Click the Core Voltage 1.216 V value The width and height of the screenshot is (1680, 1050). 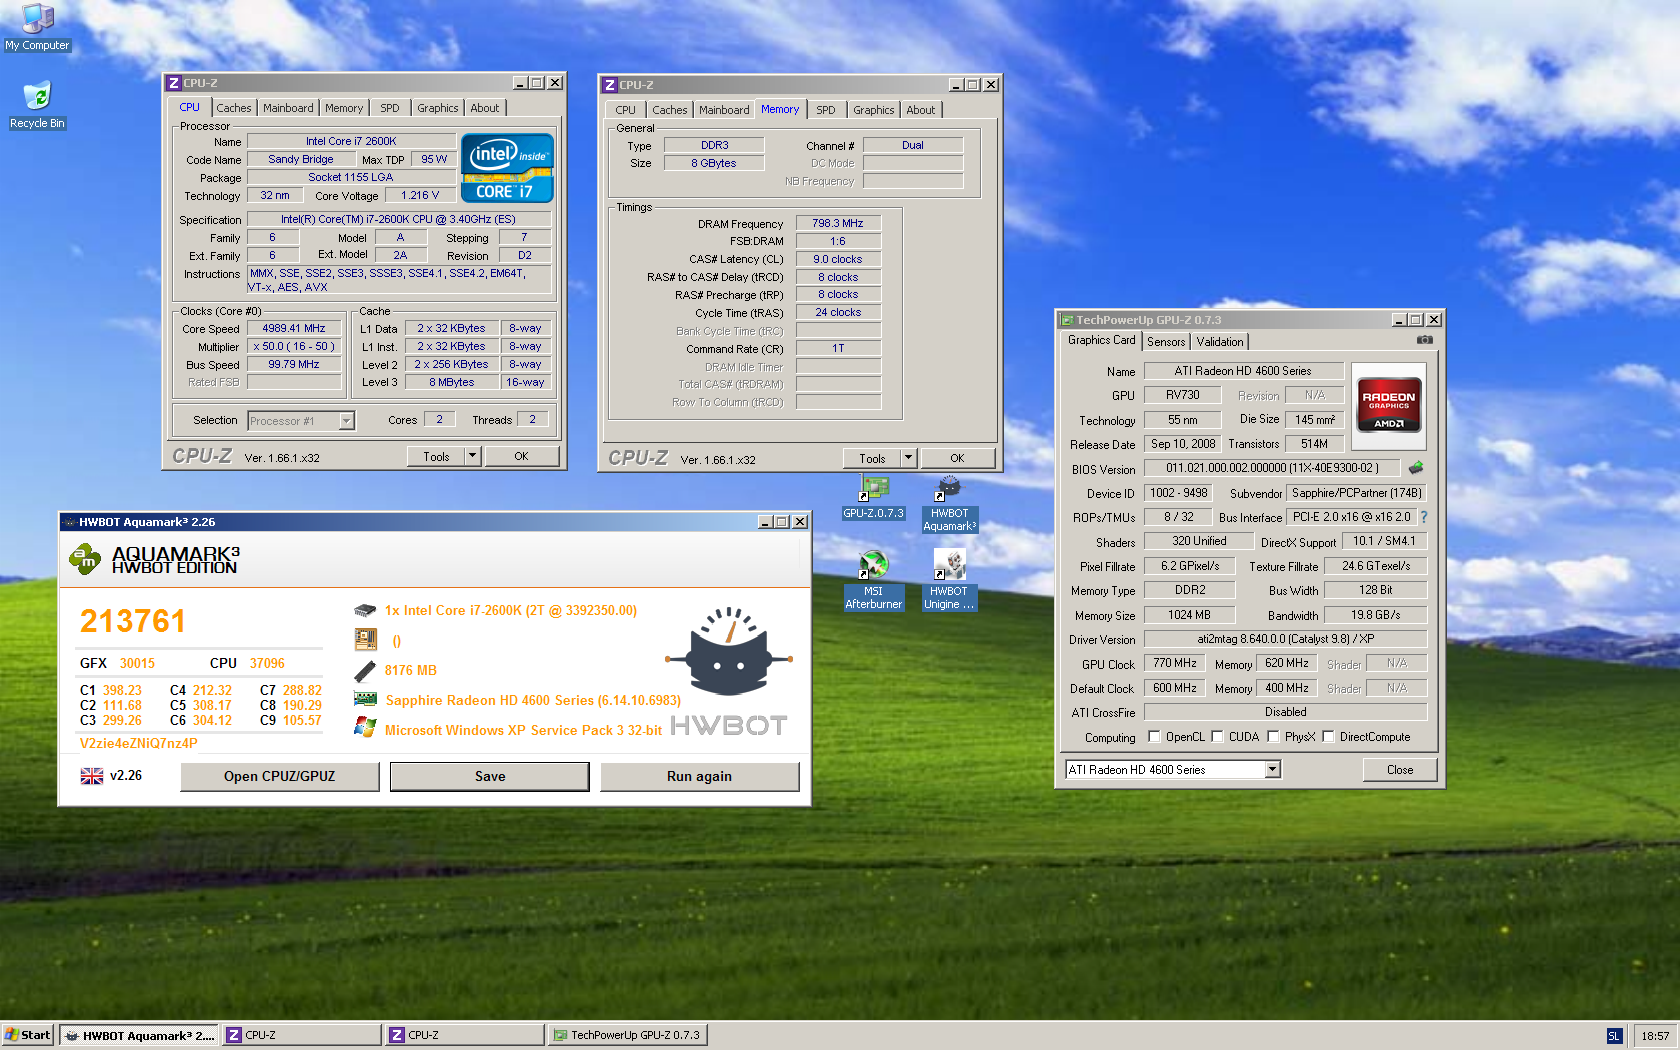(420, 195)
